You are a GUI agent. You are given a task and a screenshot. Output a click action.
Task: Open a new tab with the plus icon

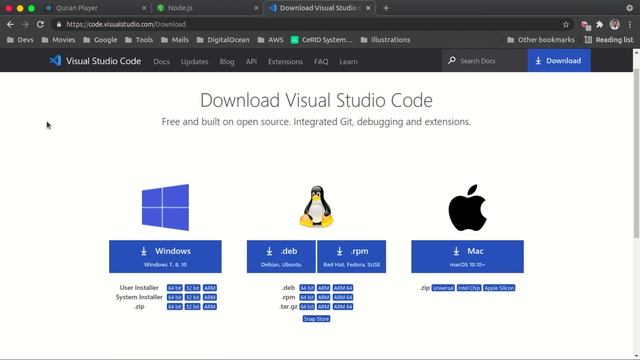coord(386,8)
